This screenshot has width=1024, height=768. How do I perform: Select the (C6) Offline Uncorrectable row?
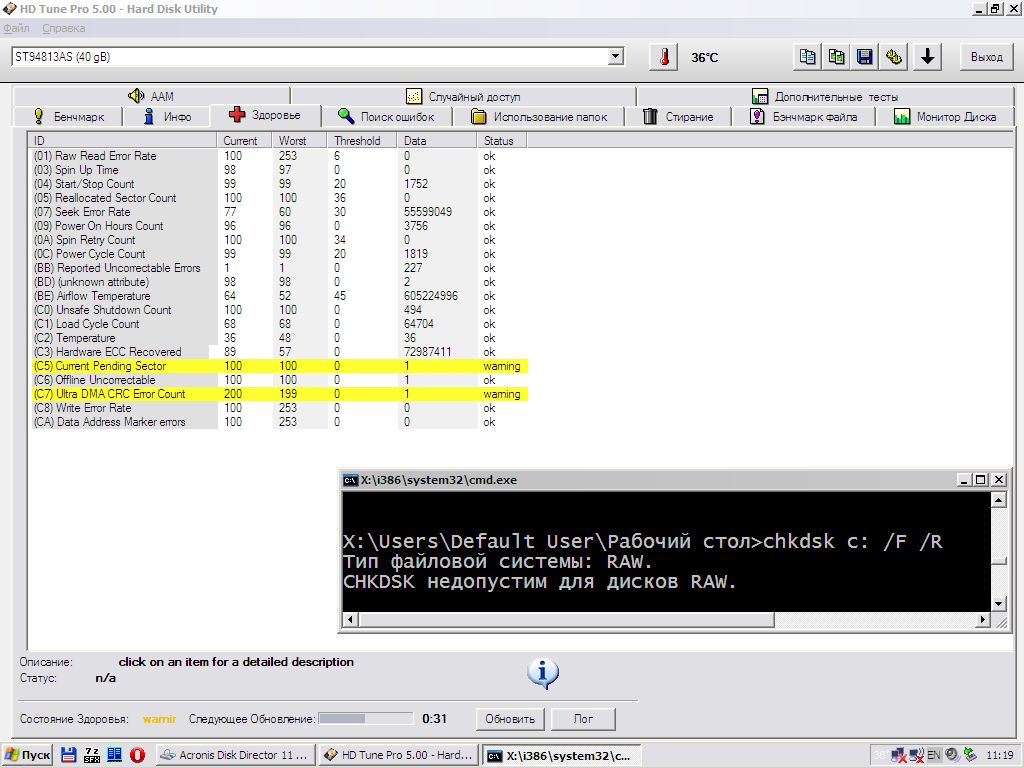click(280, 380)
